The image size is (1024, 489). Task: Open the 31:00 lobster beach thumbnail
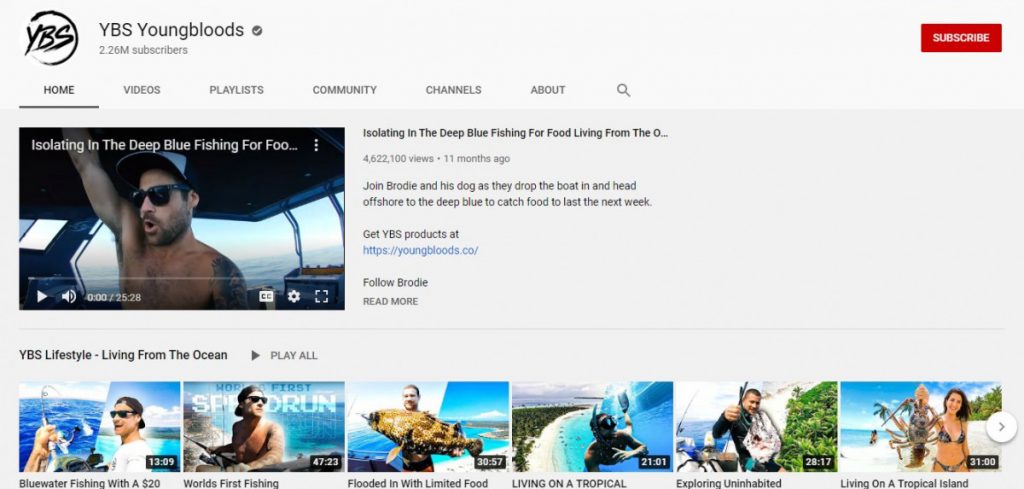click(x=921, y=427)
